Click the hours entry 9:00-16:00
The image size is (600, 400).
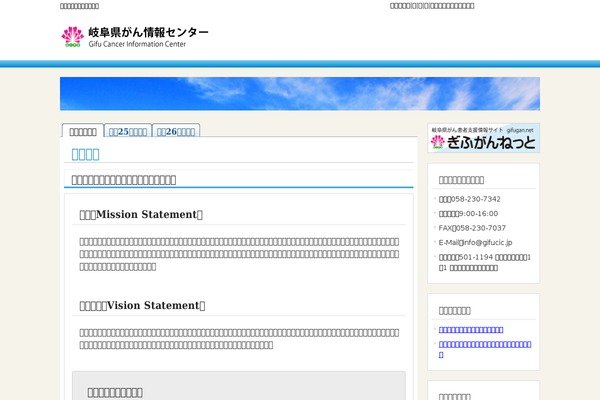pos(468,214)
